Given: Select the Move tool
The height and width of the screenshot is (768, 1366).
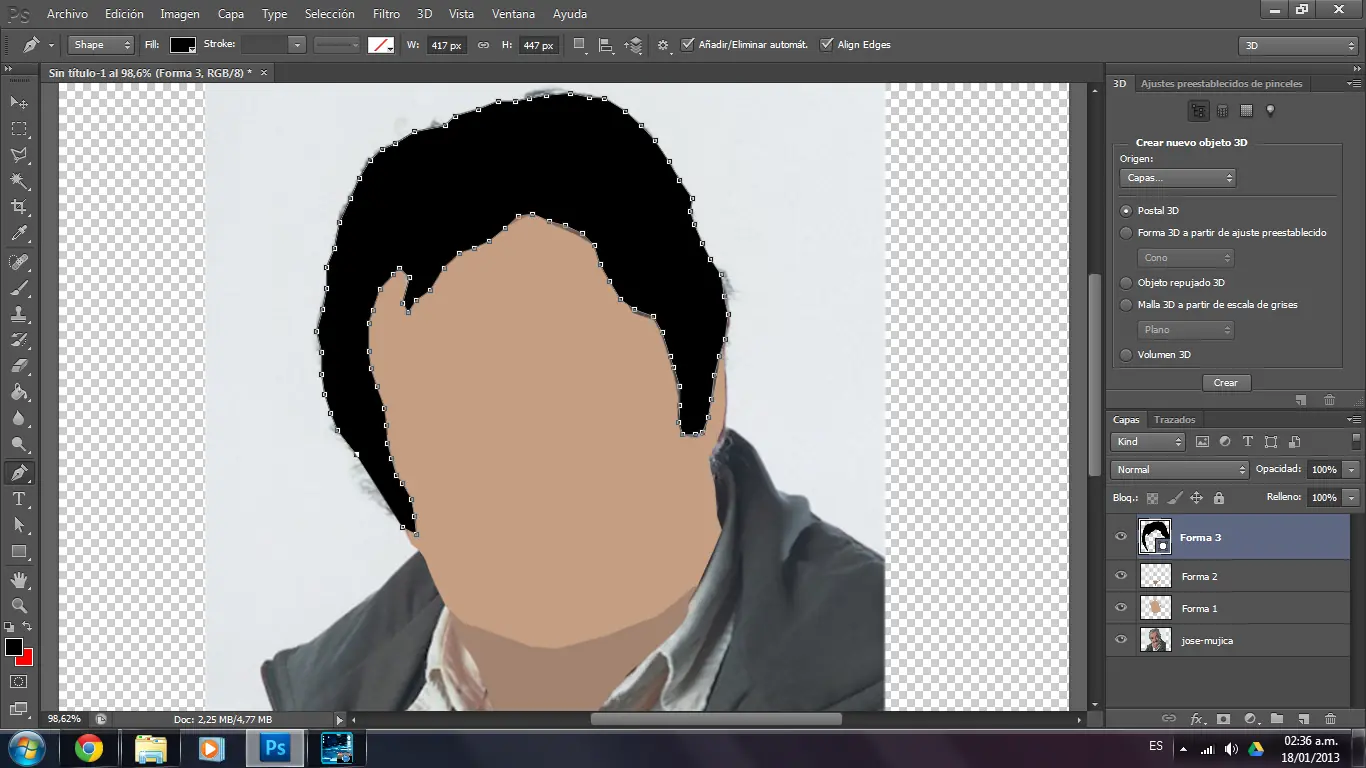Looking at the screenshot, I should coord(18,103).
